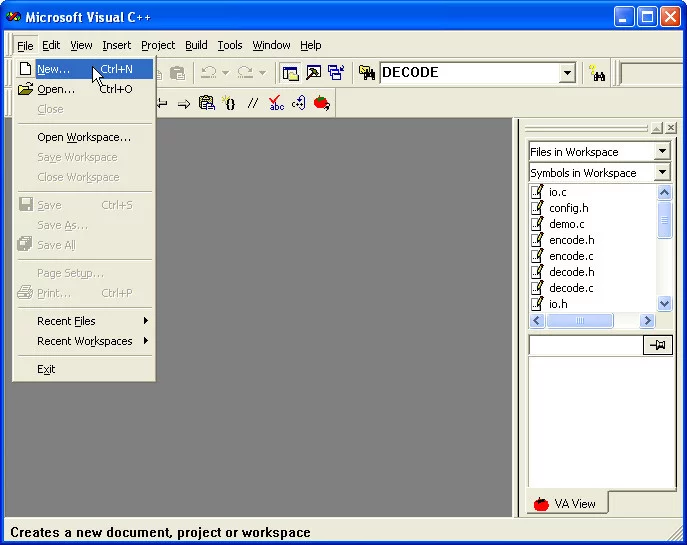Click file list horizontal scroll left arrow
The image size is (687, 545).
click(x=537, y=321)
